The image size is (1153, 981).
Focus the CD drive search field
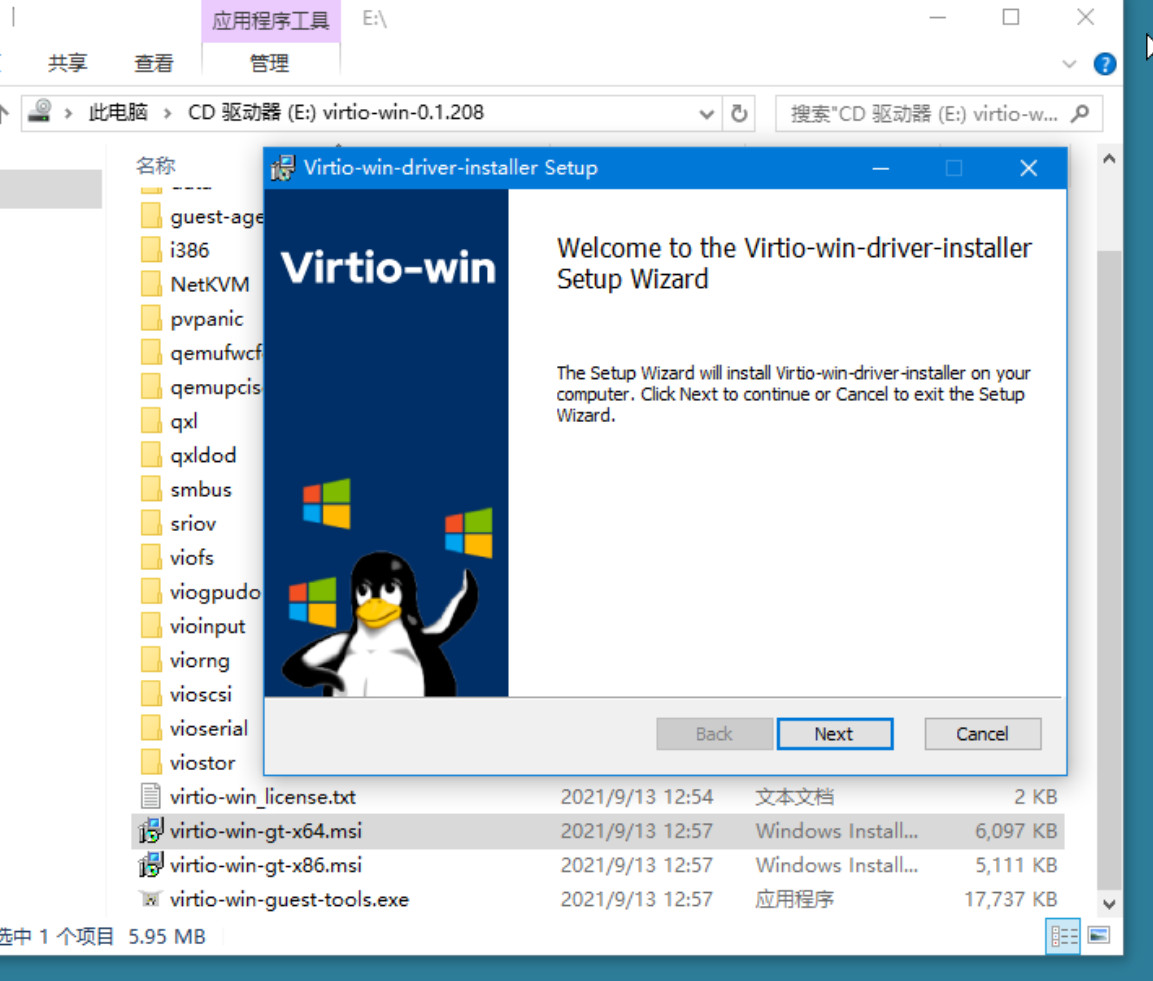click(939, 113)
